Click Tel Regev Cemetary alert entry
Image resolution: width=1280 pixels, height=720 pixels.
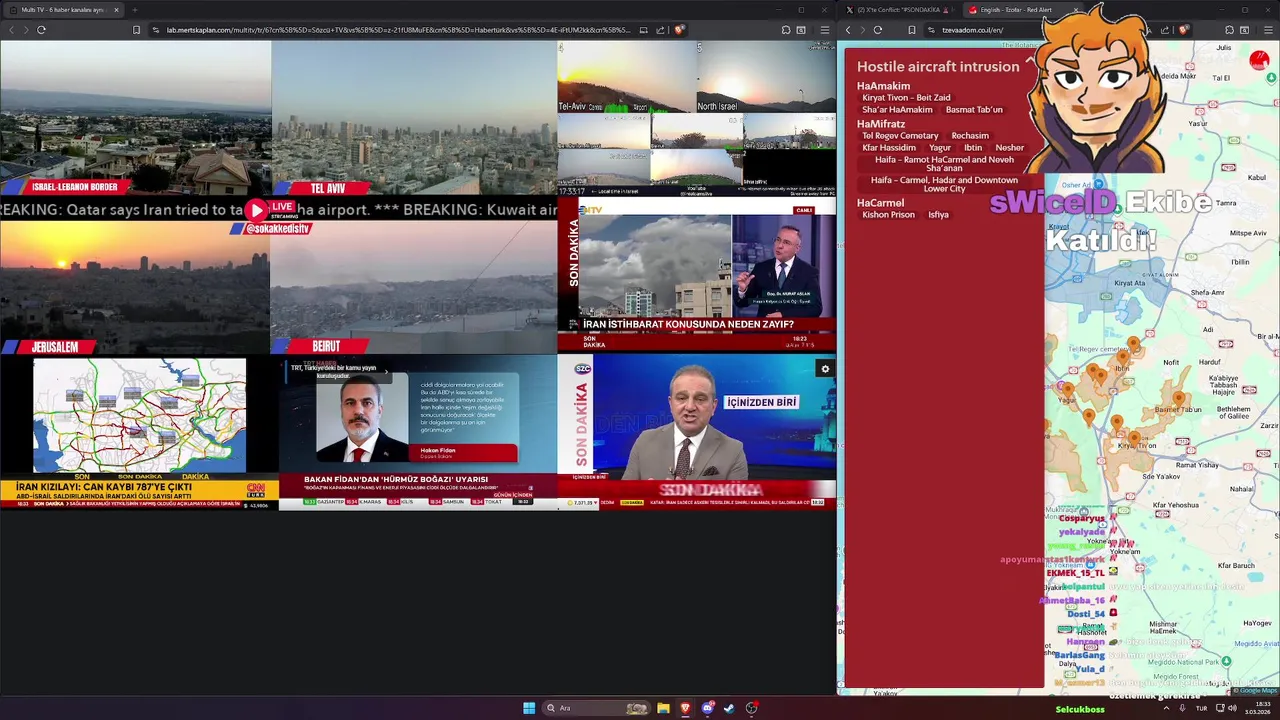point(900,136)
